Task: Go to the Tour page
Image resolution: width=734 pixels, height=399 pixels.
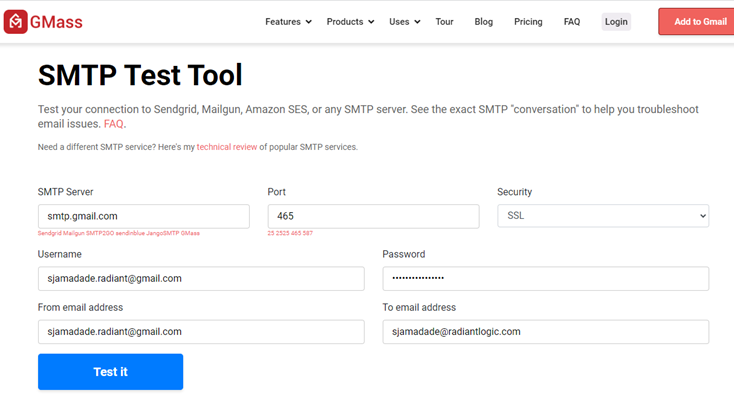Action: 444,22
